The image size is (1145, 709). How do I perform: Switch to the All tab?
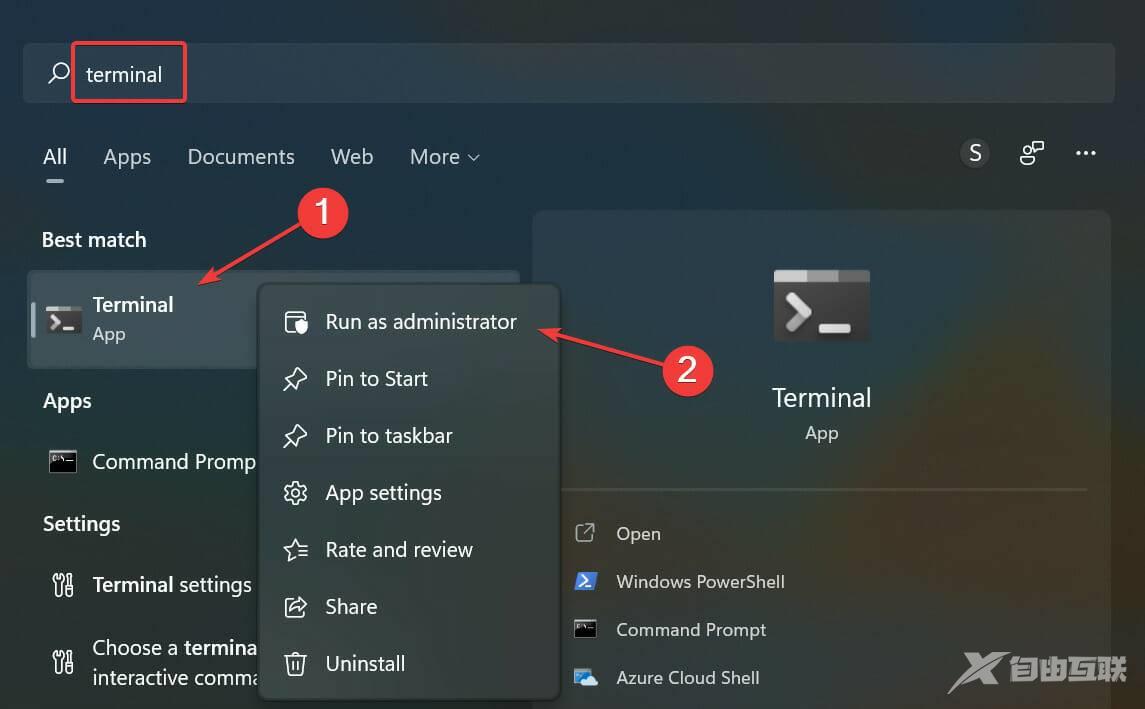55,157
